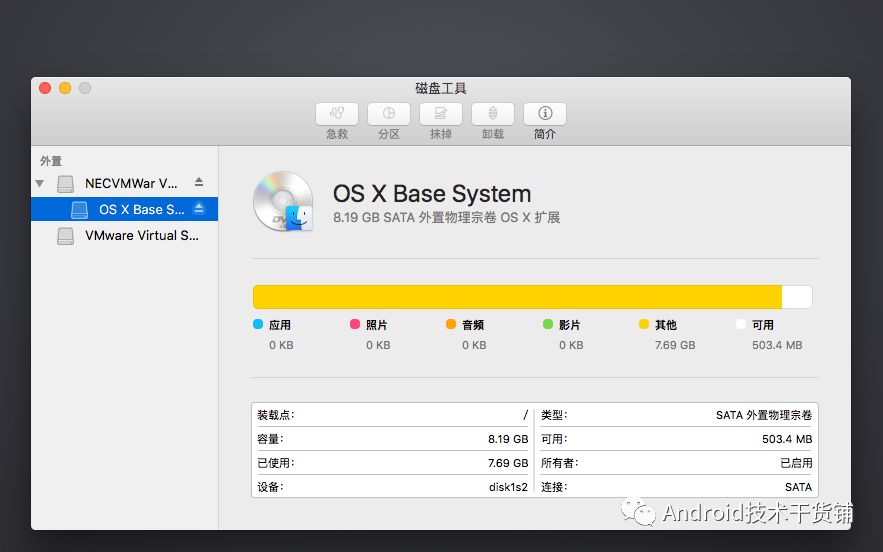883x552 pixels.
Task: Click the VMware Virtual disk icon
Action: pyautogui.click(x=65, y=236)
